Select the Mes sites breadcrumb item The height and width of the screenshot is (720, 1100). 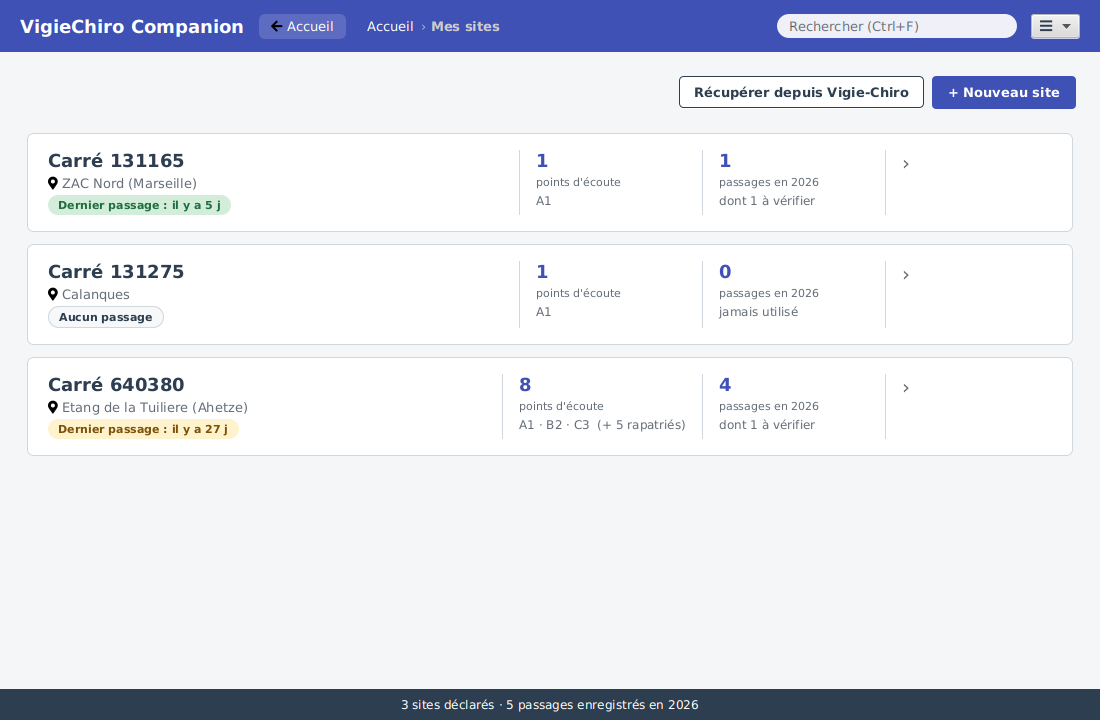[x=465, y=26]
